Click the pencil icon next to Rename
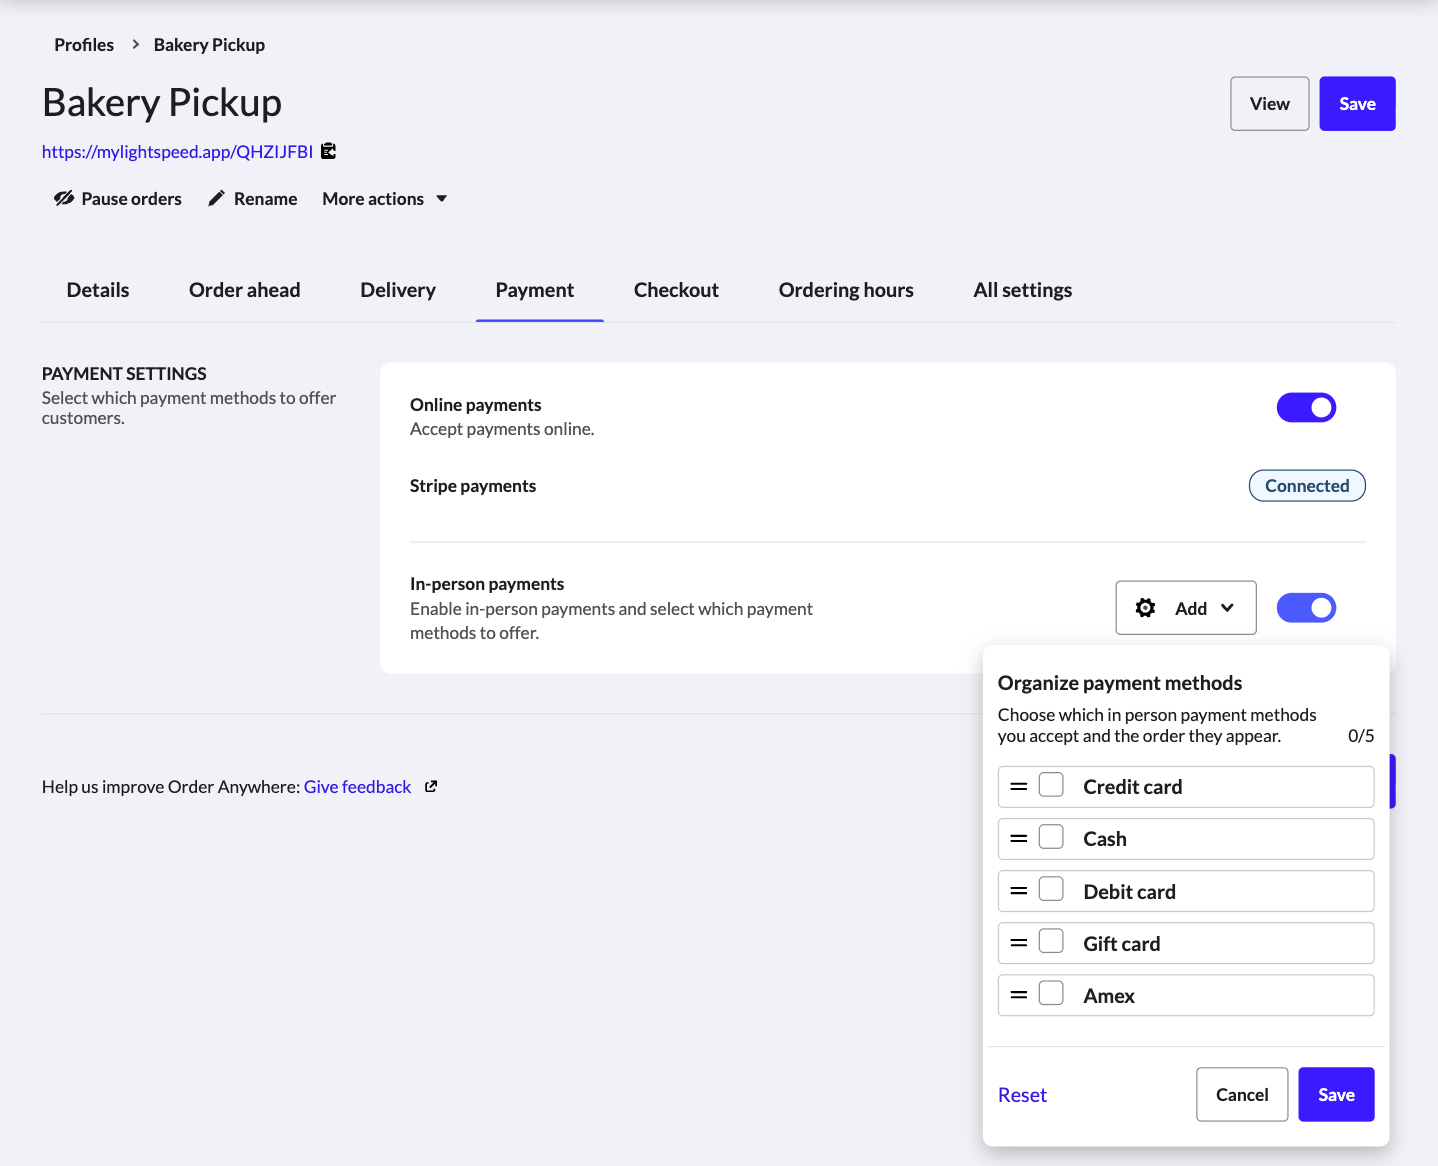1438x1166 pixels. [215, 198]
